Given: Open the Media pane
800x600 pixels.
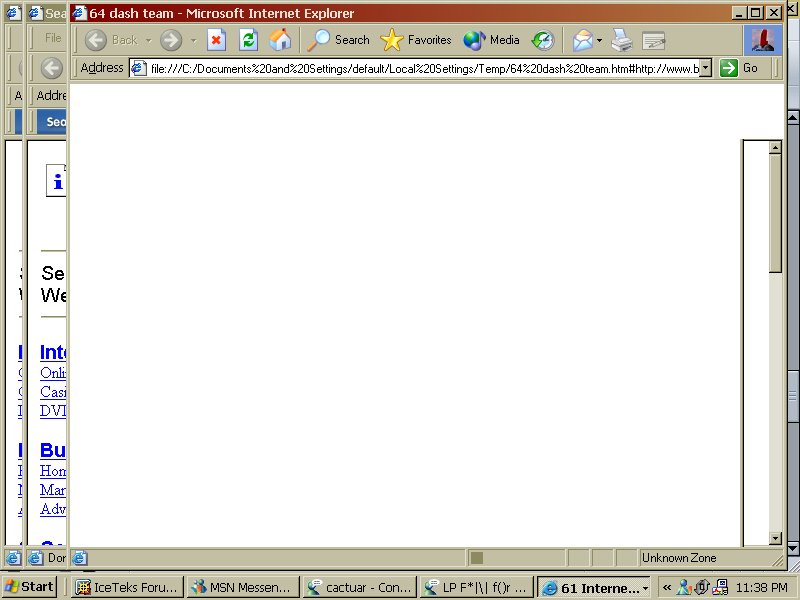Looking at the screenshot, I should [x=492, y=40].
